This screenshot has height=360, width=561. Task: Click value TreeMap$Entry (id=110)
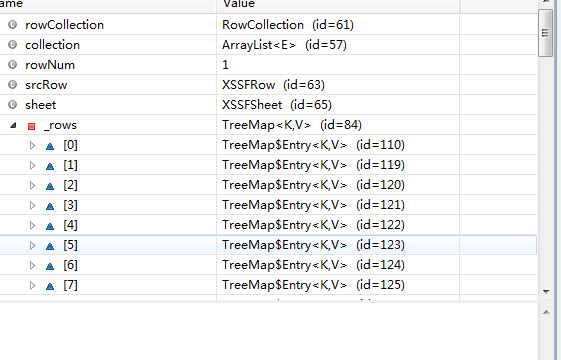click(x=313, y=145)
